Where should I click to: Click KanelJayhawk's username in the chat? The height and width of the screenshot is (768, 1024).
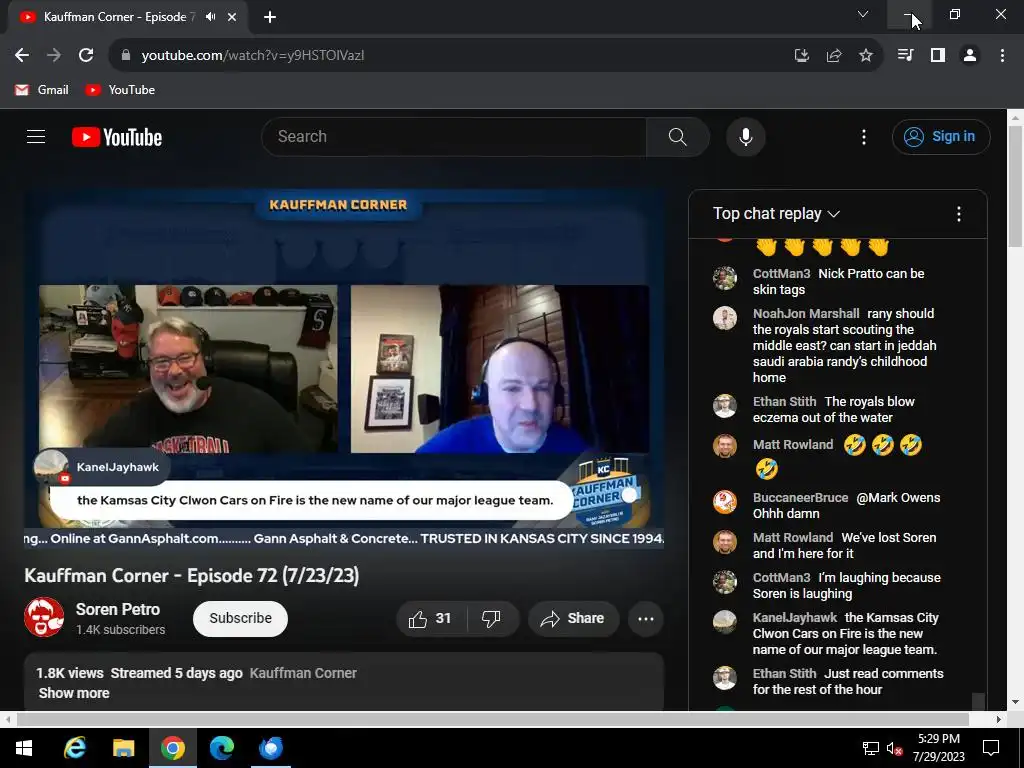pos(795,617)
